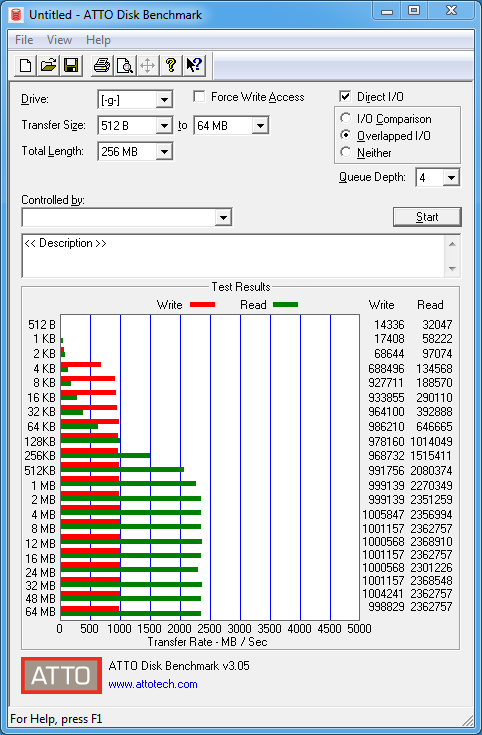Click the window resize grip corner
Viewport: 482px width, 735px height.
[x=467, y=720]
